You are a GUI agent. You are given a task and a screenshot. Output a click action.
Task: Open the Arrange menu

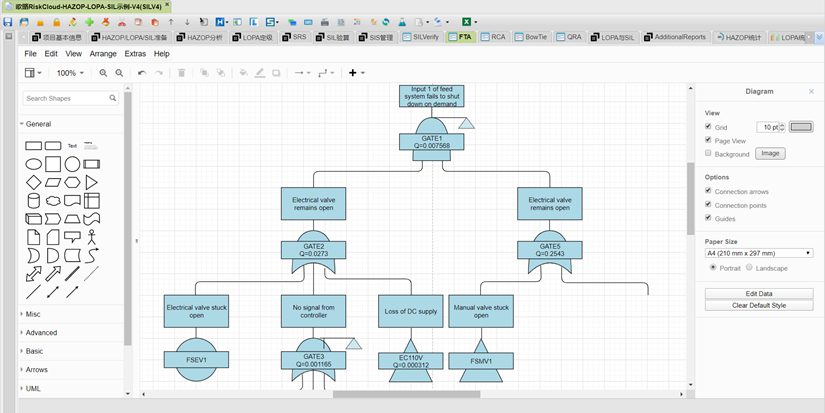tap(102, 53)
